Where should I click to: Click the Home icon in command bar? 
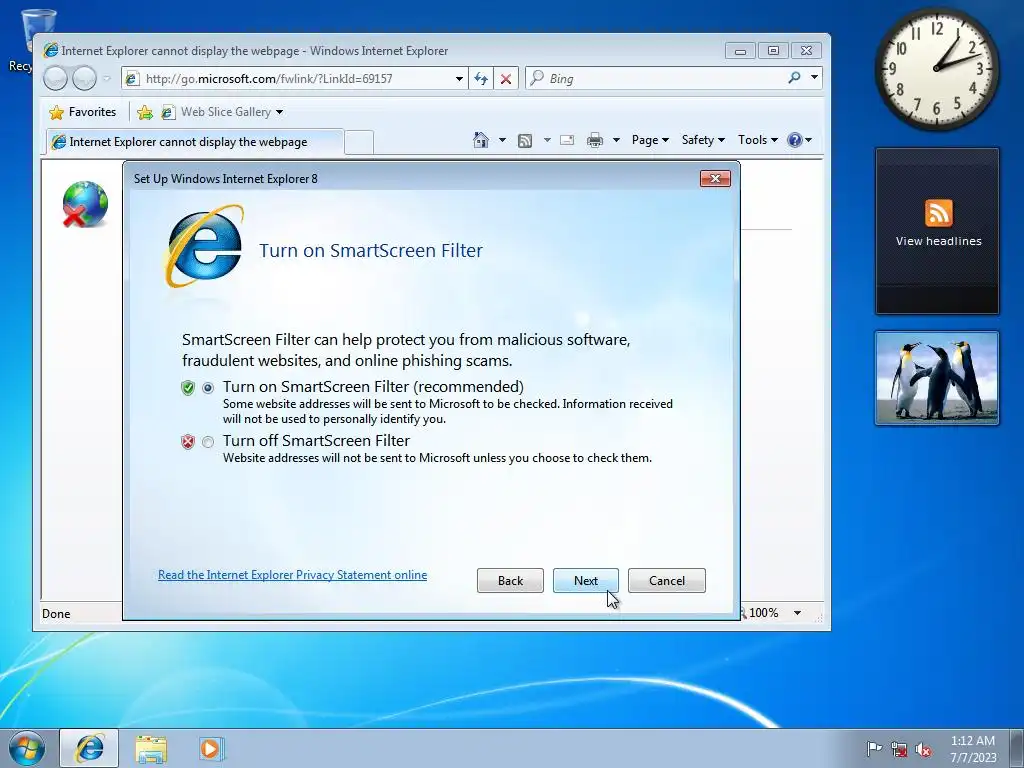481,140
